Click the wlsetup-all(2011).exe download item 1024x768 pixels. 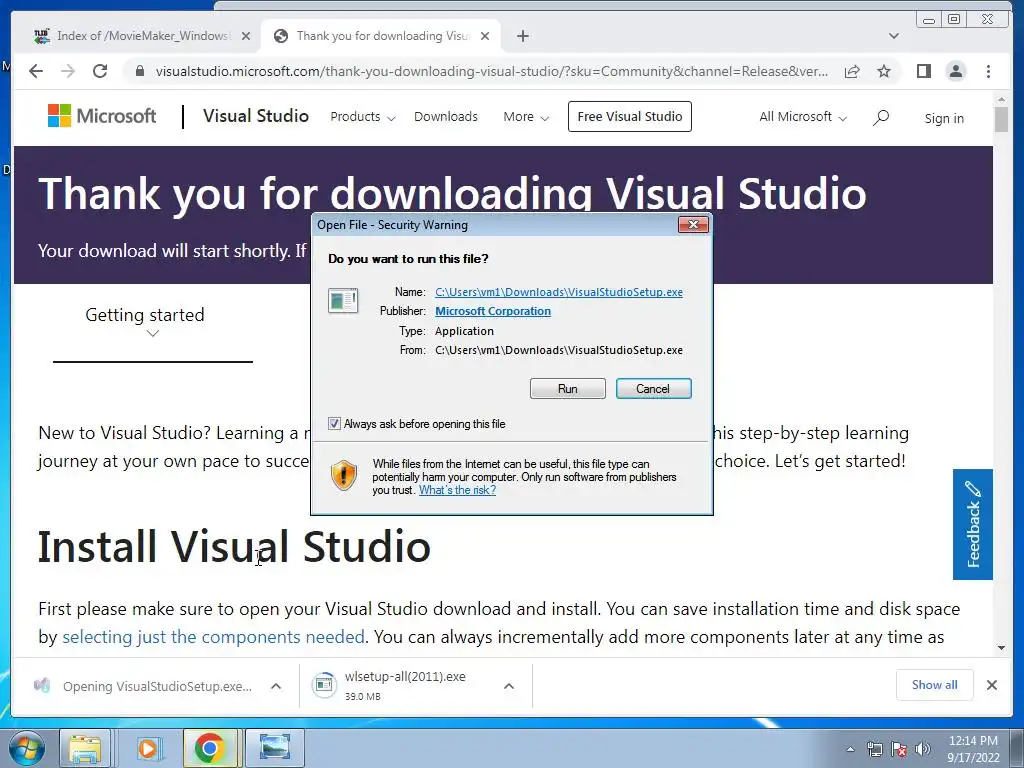[405, 686]
